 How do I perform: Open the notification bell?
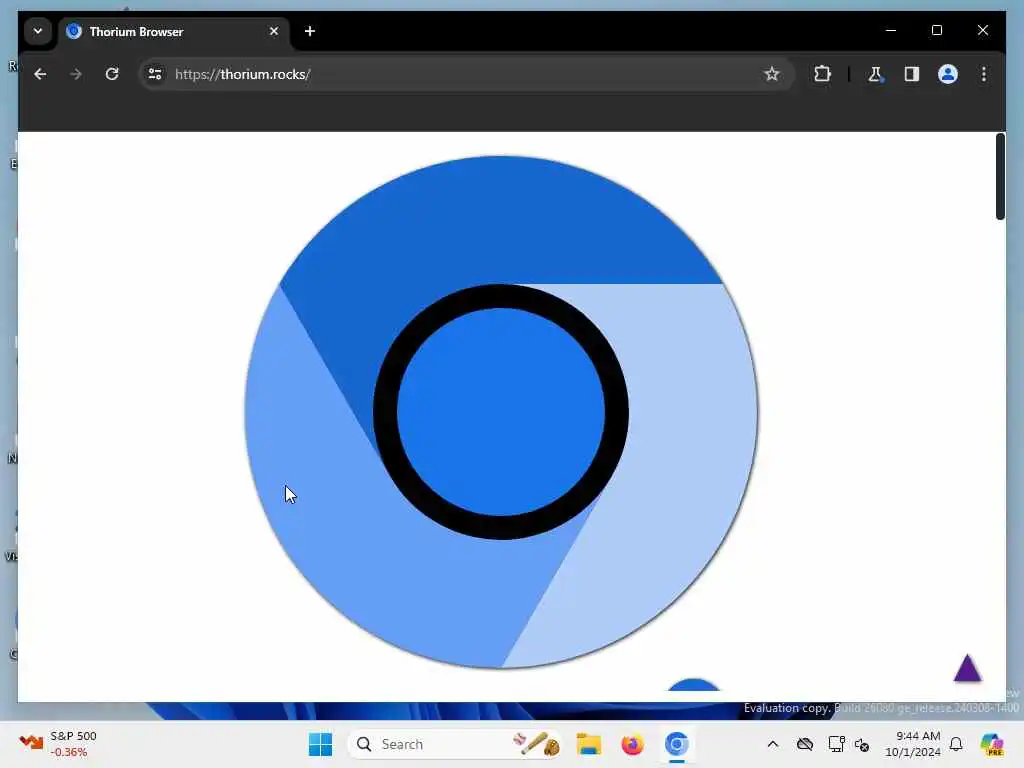[x=956, y=744]
